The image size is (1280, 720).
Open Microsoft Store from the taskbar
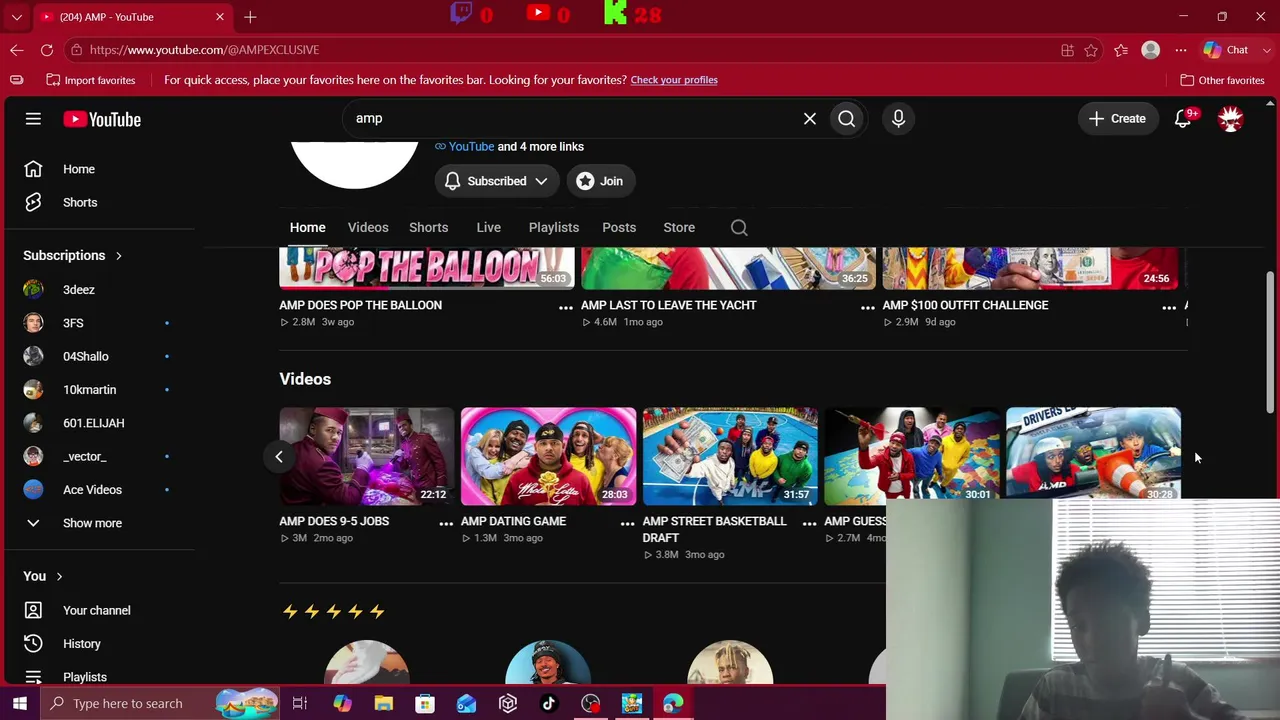click(x=425, y=704)
